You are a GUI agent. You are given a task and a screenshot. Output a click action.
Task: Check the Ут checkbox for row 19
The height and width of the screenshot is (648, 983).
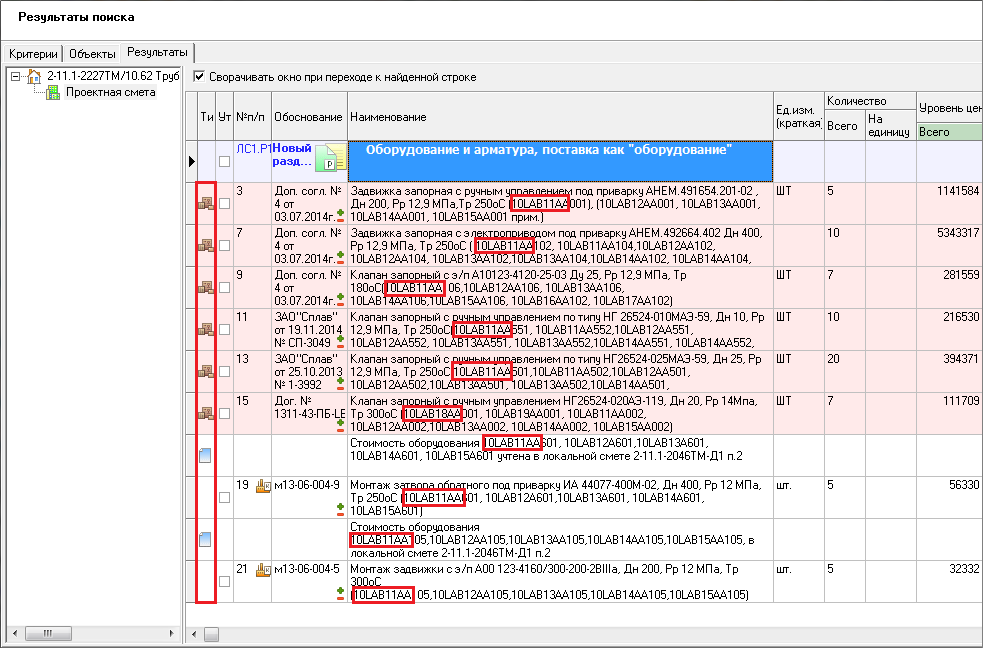coord(224,498)
